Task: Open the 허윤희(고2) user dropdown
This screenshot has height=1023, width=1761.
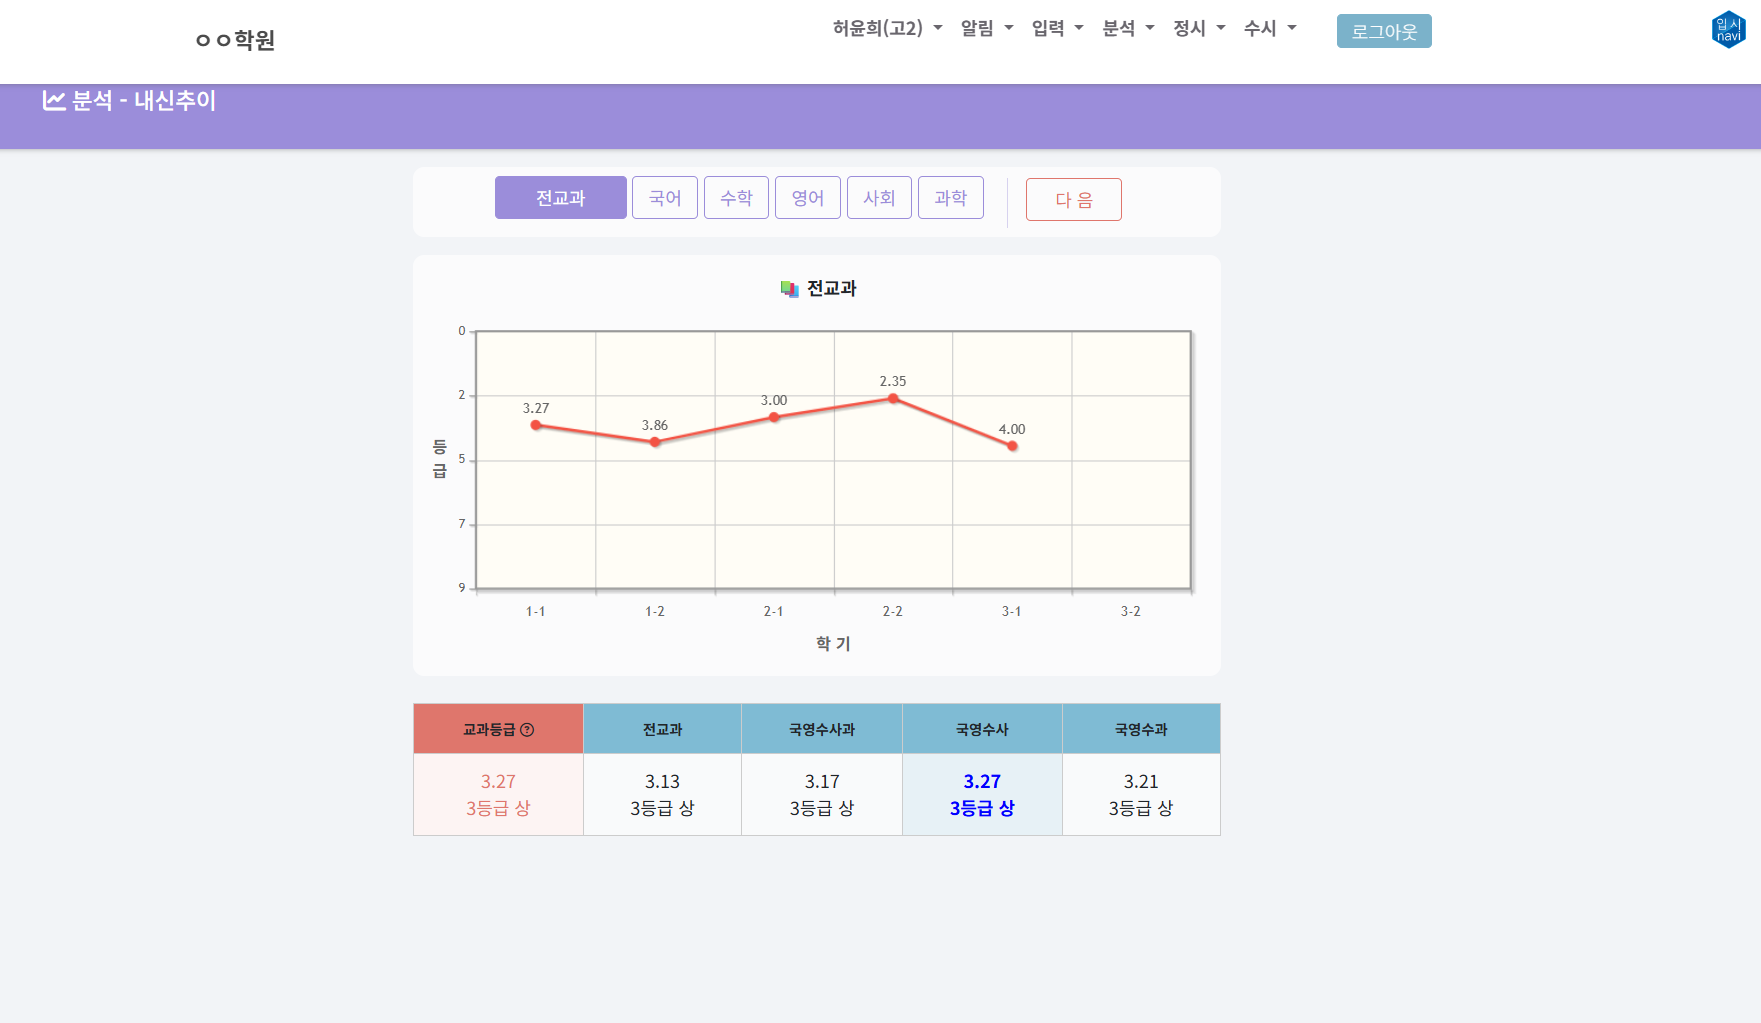Action: [887, 29]
